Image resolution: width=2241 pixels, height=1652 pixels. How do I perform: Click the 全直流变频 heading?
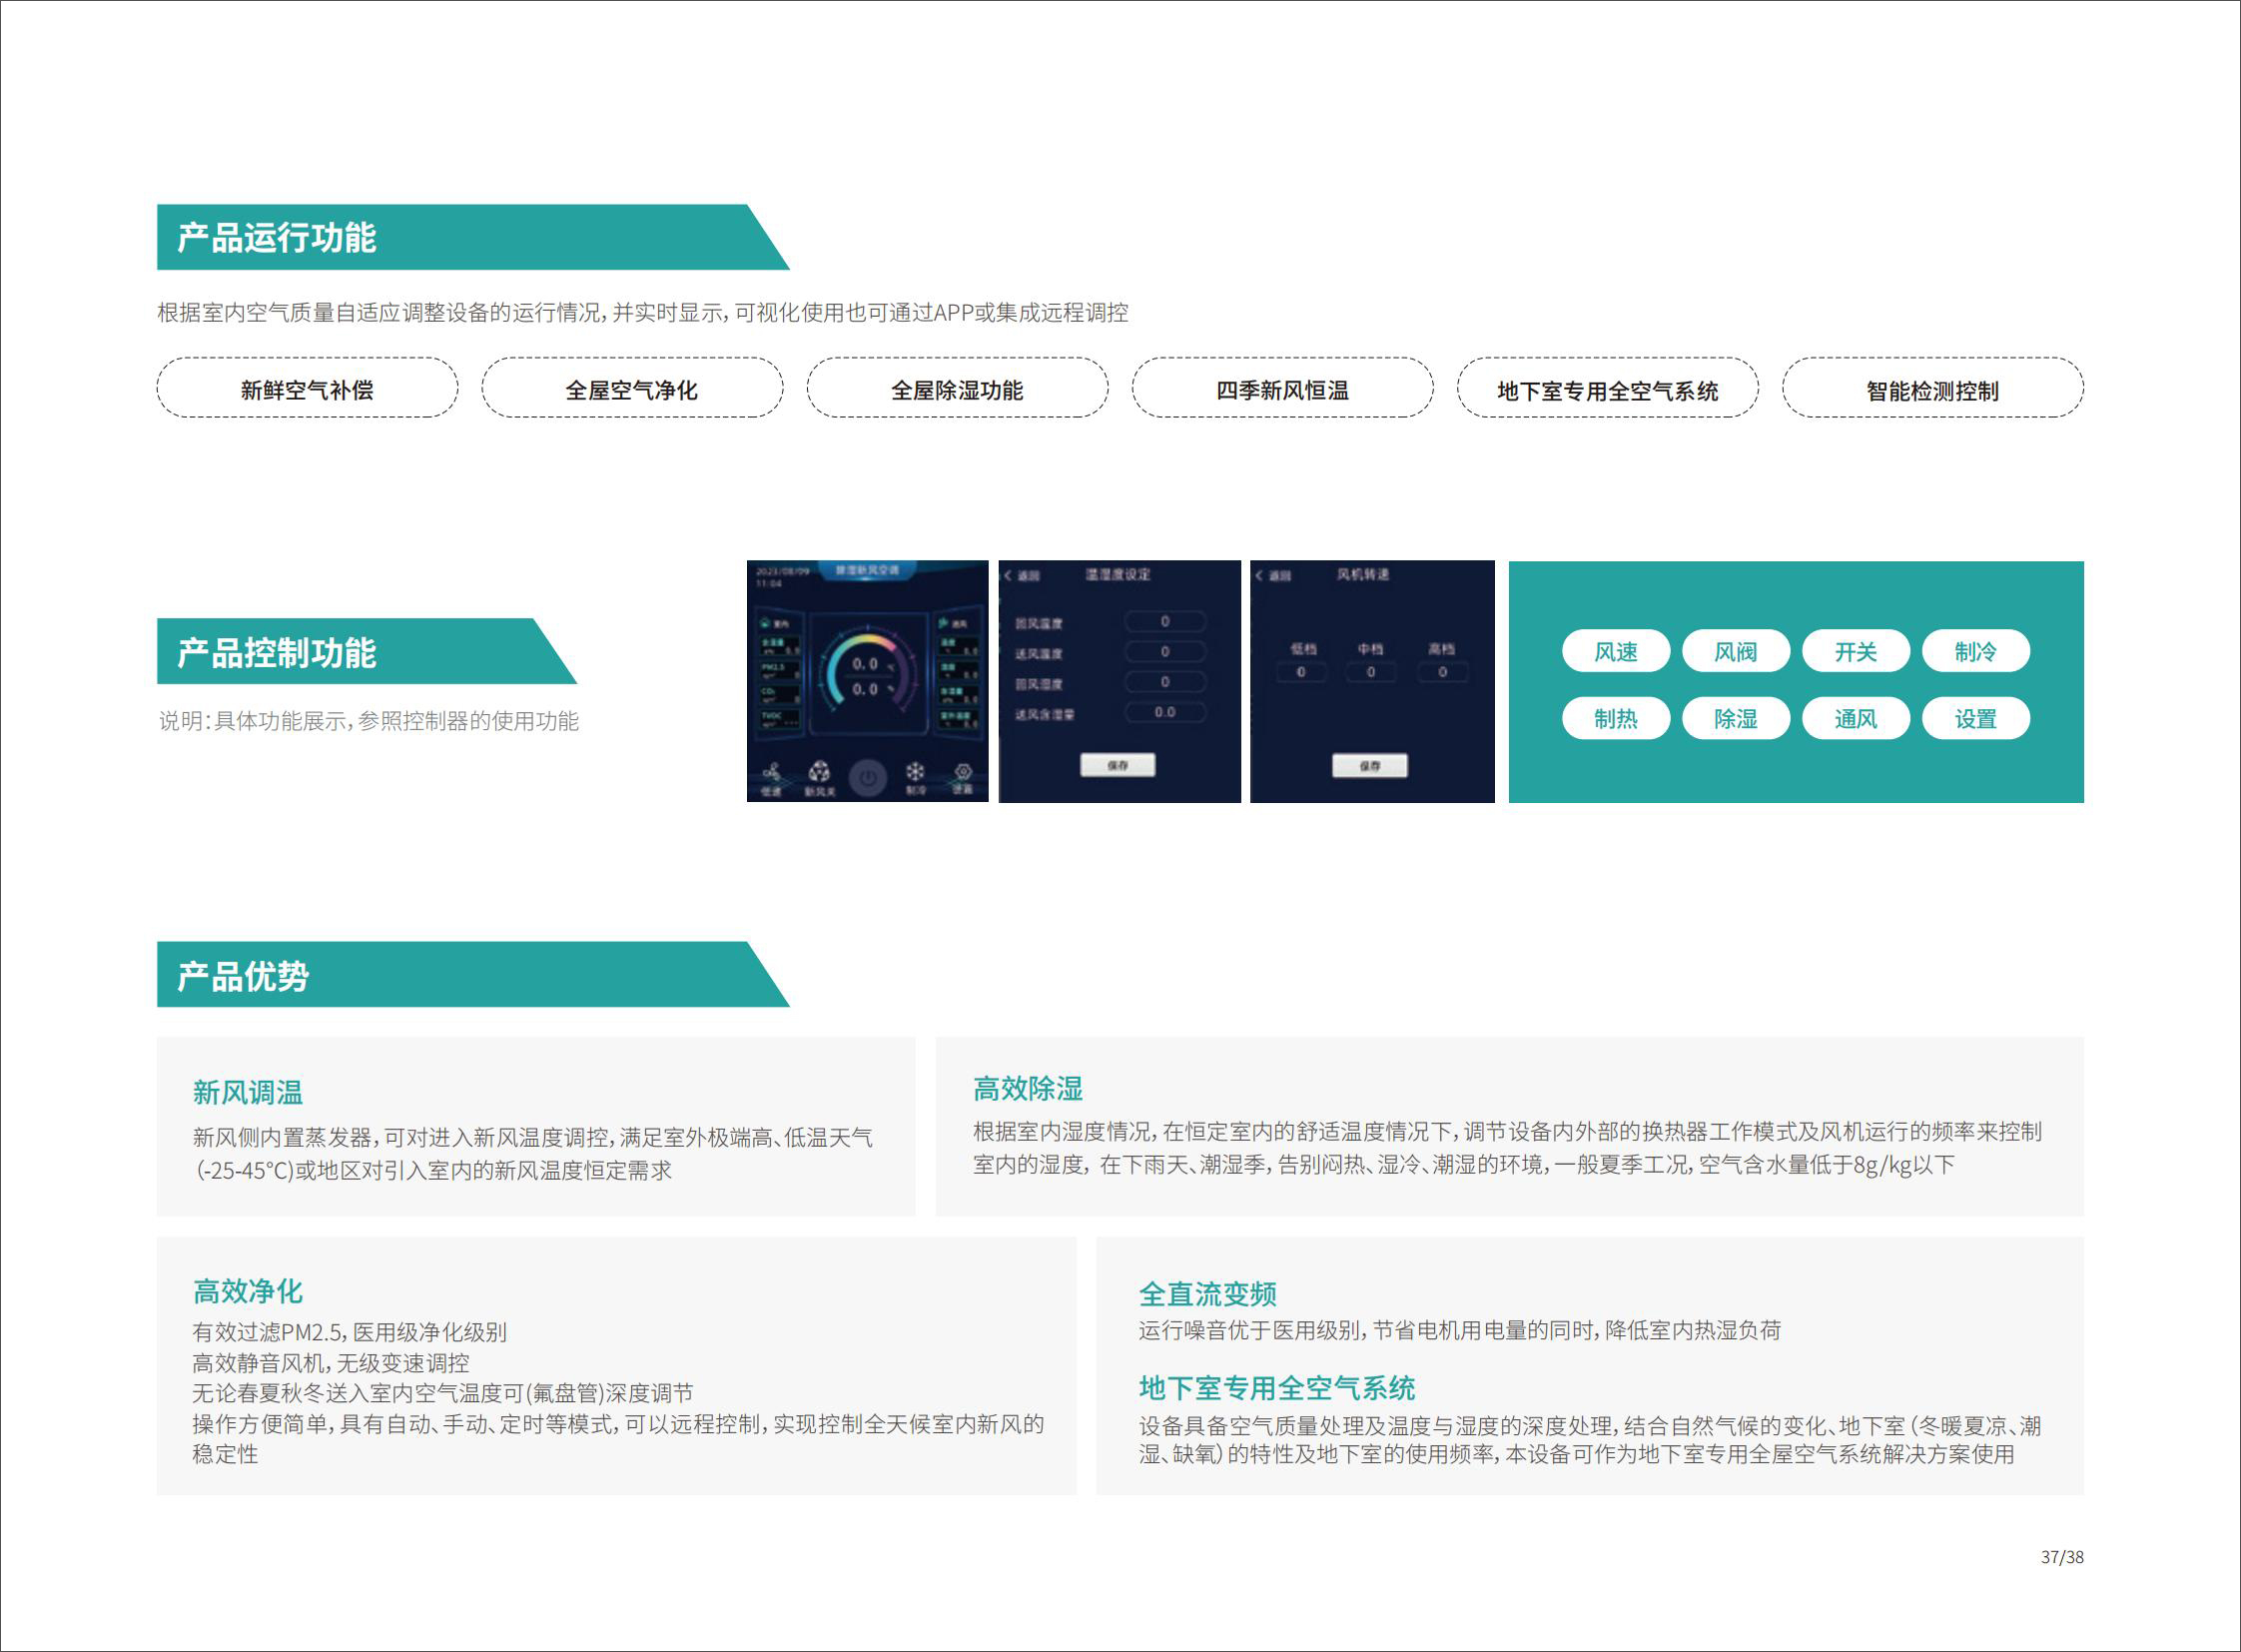point(1208,1294)
